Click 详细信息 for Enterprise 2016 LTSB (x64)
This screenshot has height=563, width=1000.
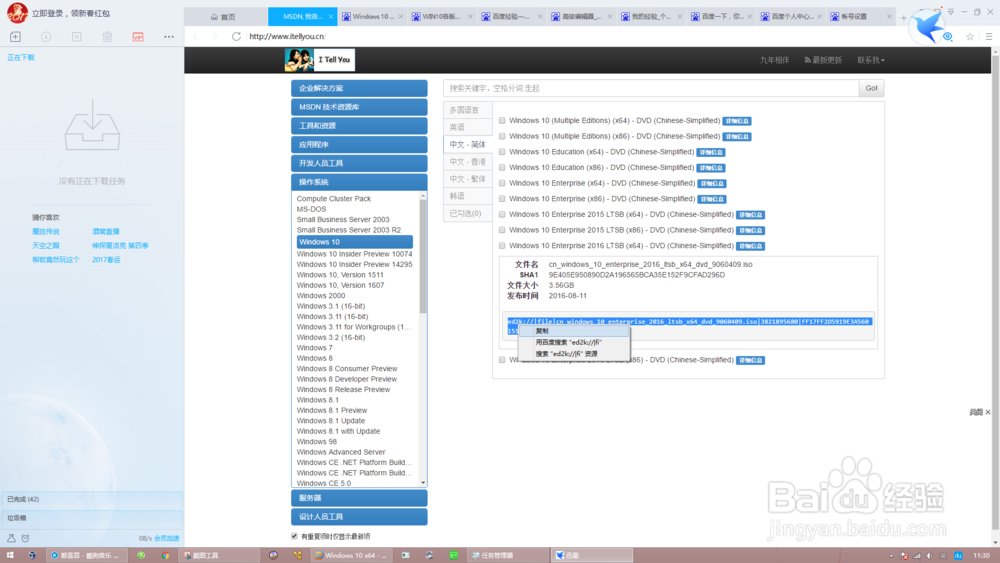tap(750, 246)
